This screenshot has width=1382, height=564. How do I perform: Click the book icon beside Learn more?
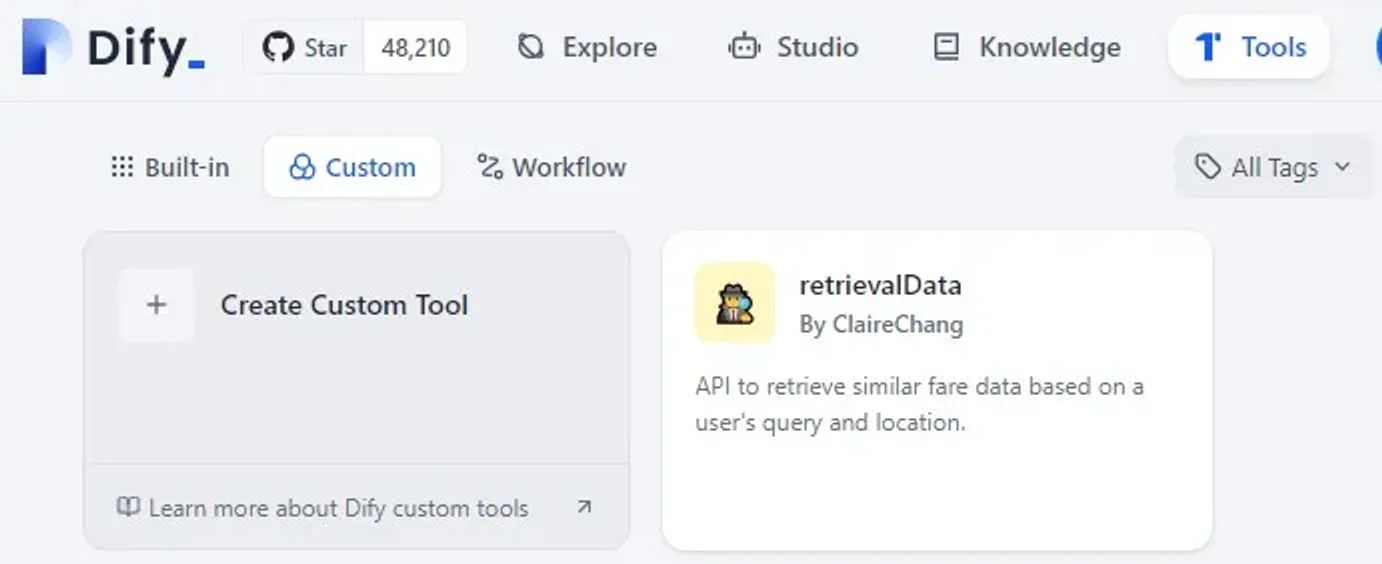click(x=128, y=508)
